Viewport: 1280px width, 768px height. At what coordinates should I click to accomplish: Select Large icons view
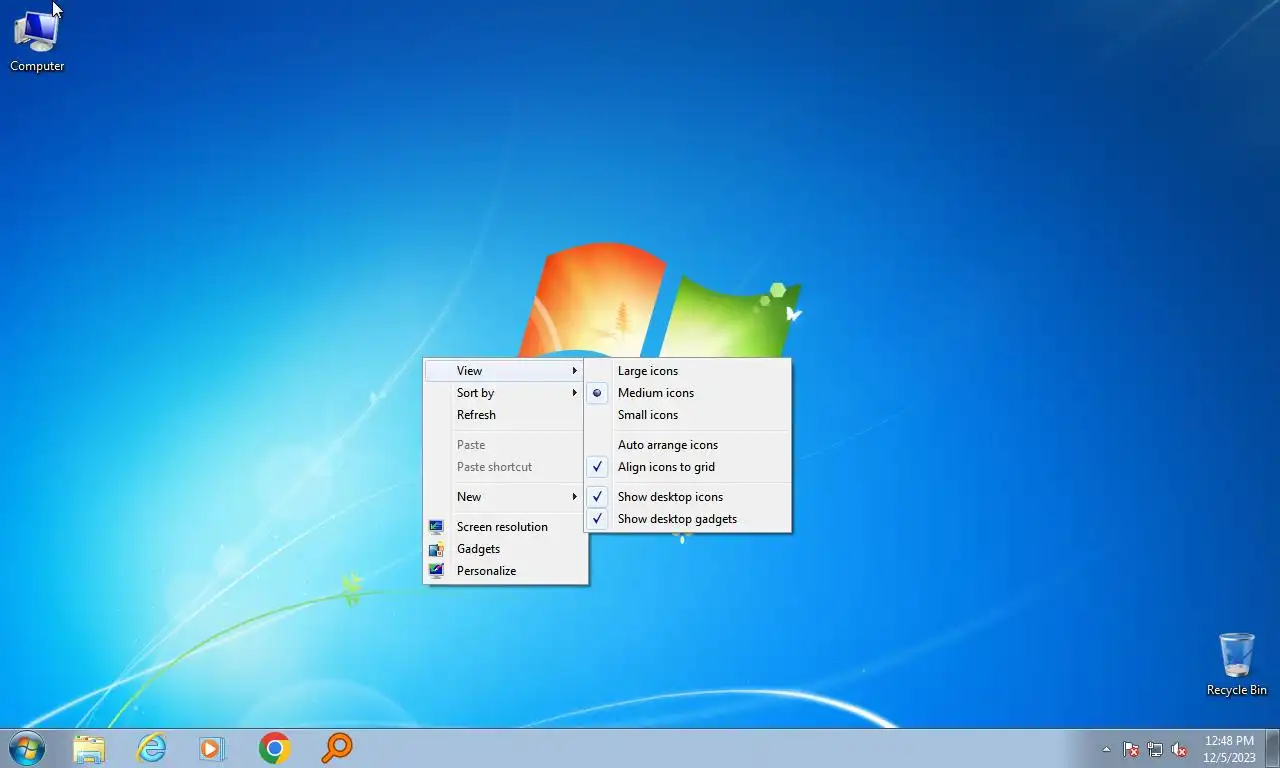pyautogui.click(x=688, y=371)
